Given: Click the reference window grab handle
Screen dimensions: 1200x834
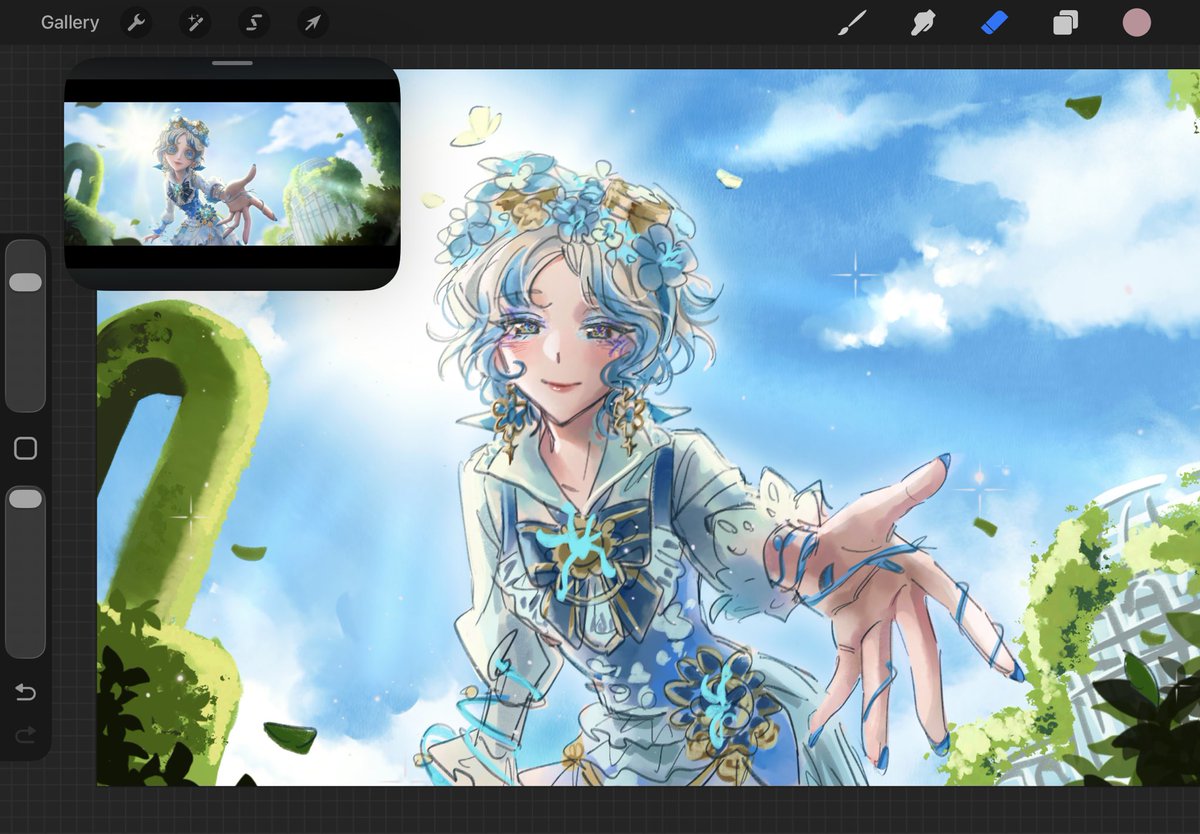Looking at the screenshot, I should pos(232,63).
